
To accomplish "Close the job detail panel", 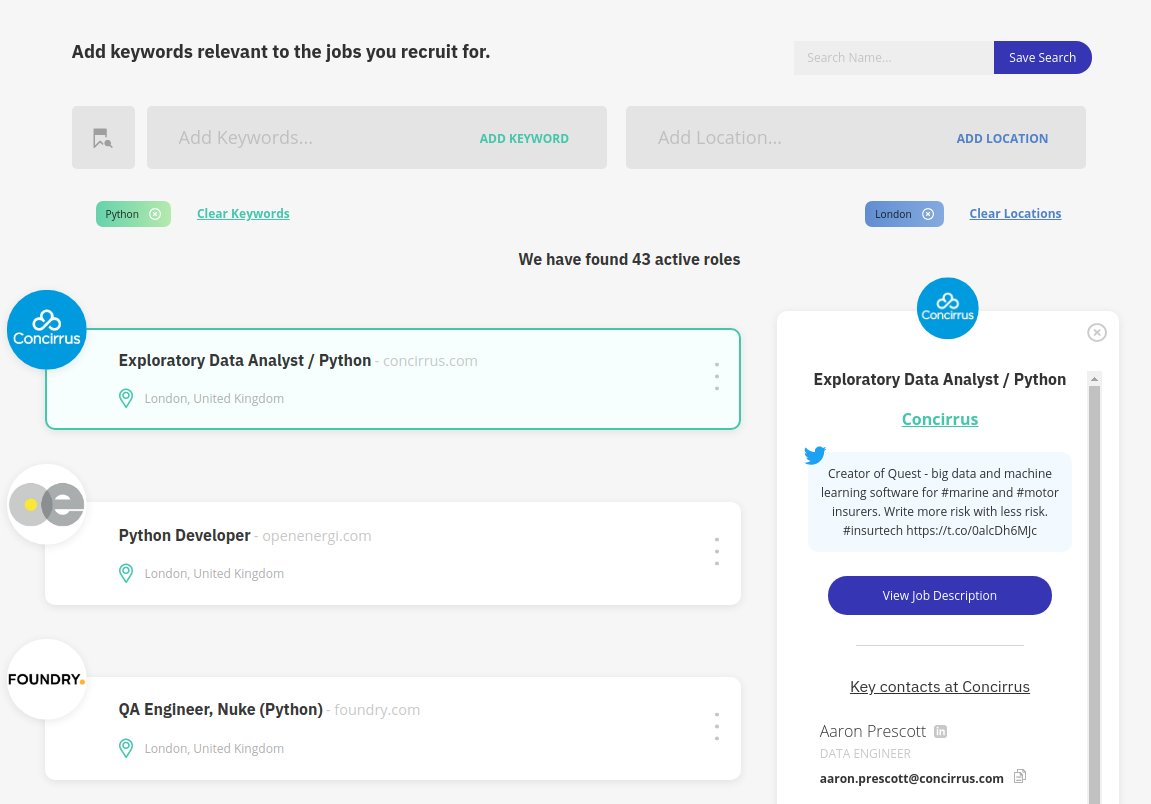I will click(x=1097, y=333).
